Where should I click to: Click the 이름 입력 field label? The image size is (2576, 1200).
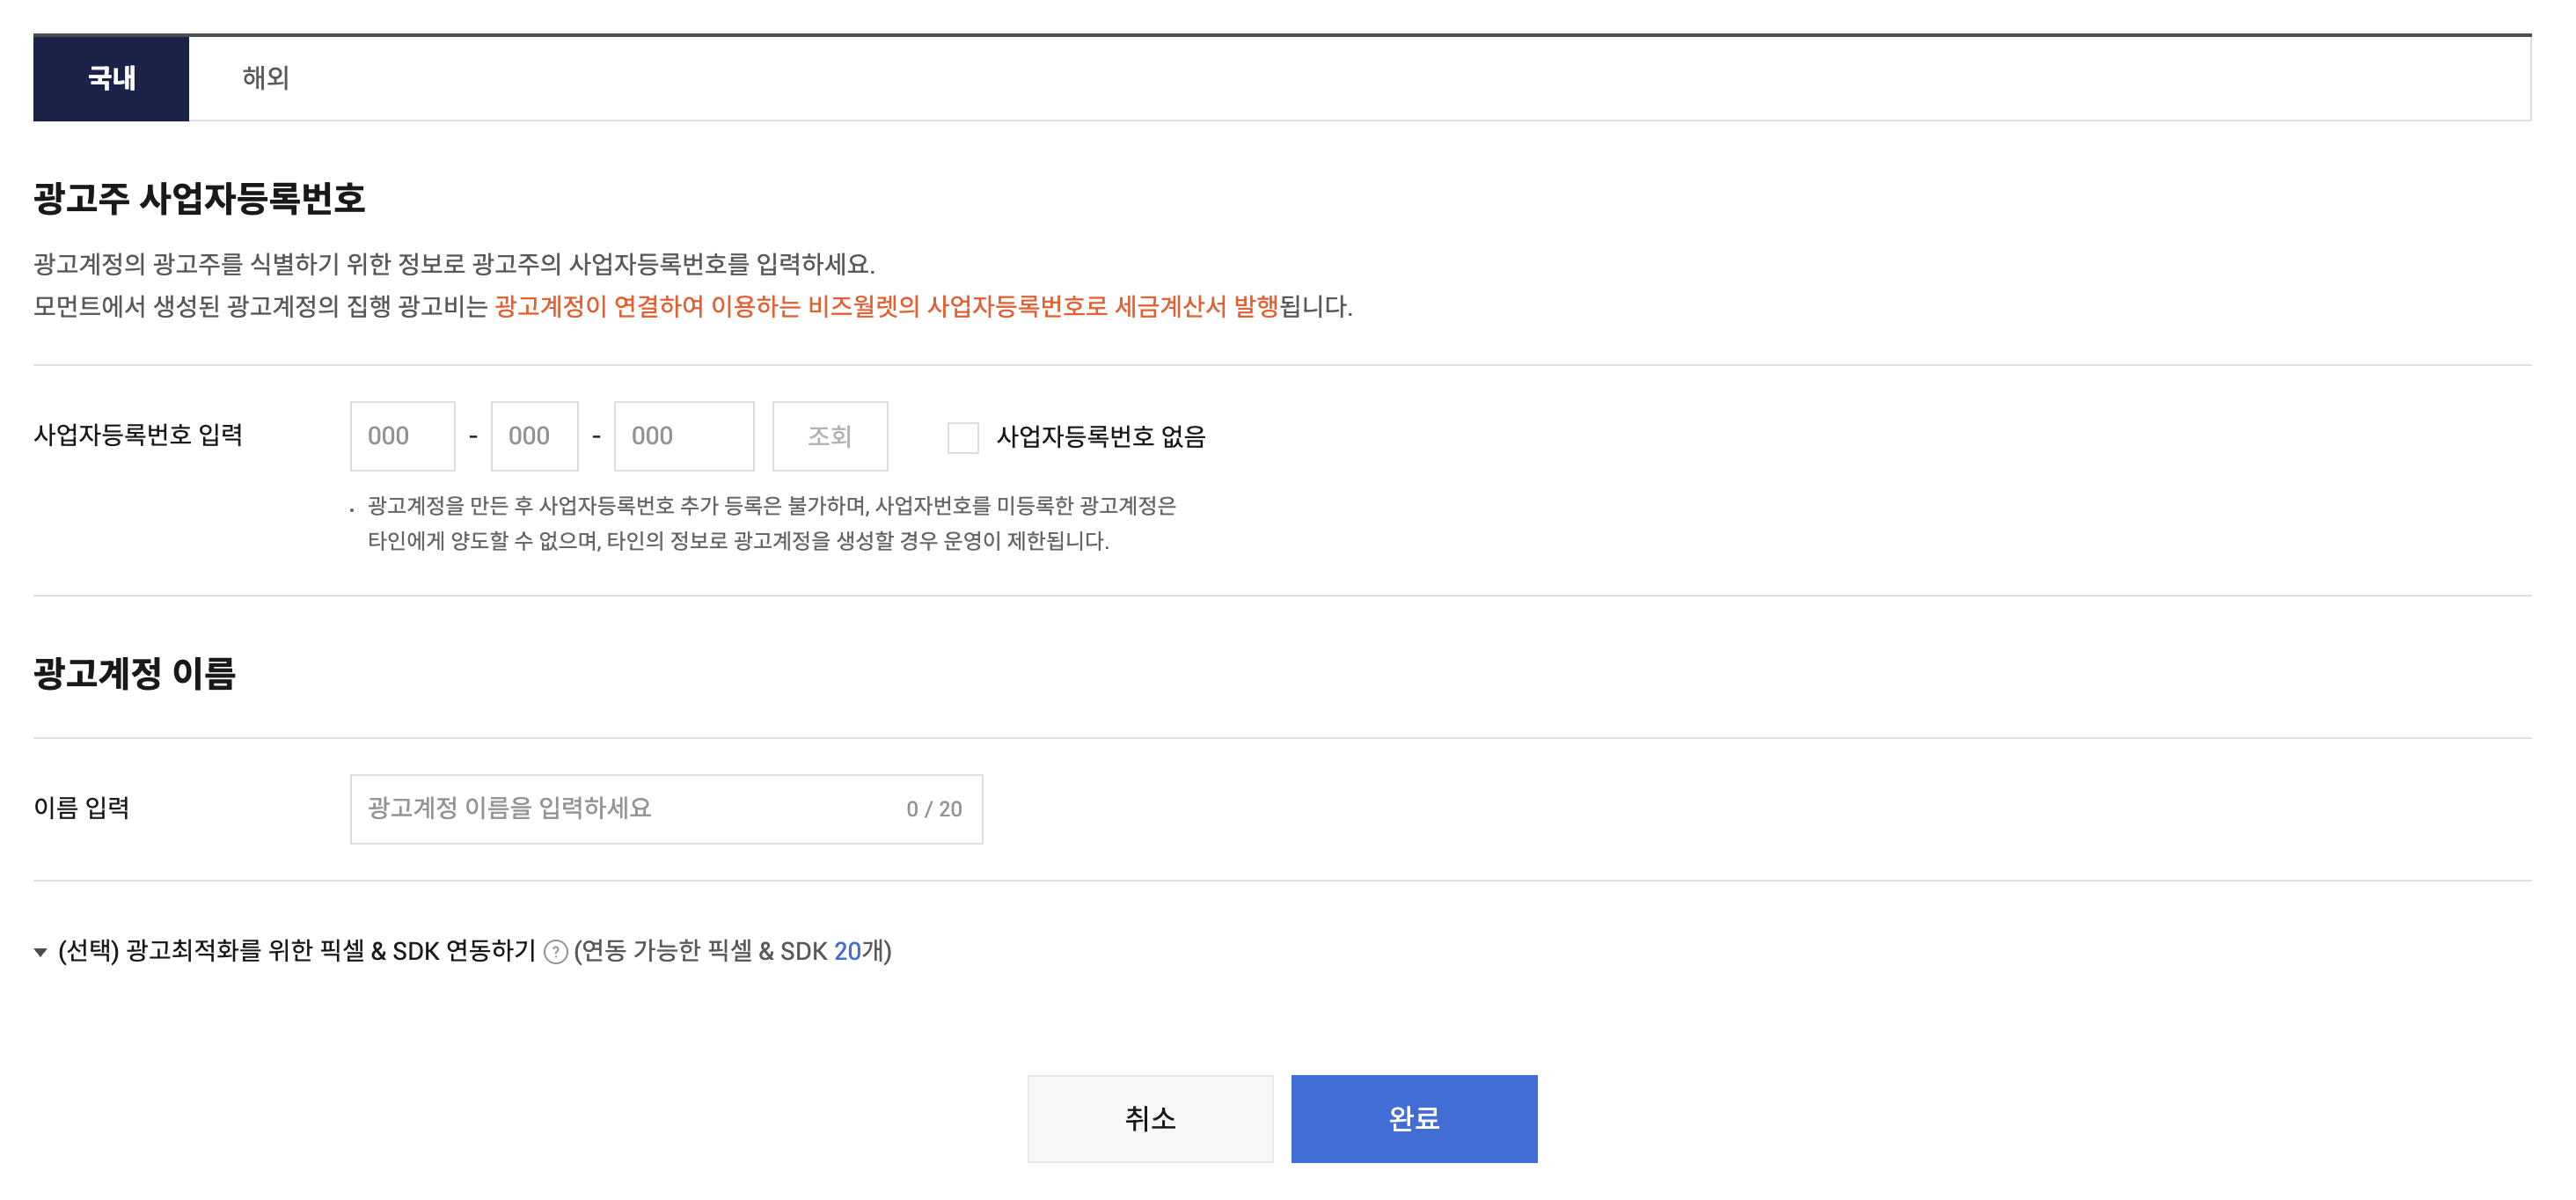click(82, 807)
